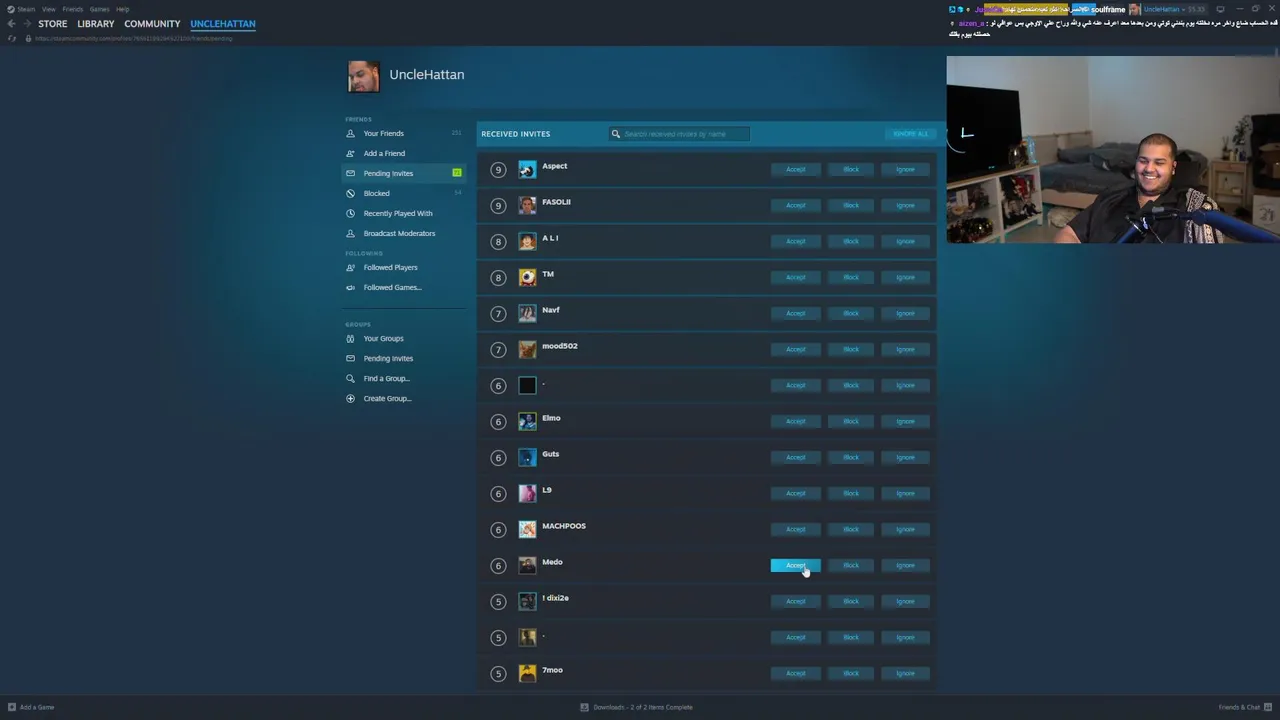
Task: Open the UncleHattan account dropdown
Action: [1168, 9]
